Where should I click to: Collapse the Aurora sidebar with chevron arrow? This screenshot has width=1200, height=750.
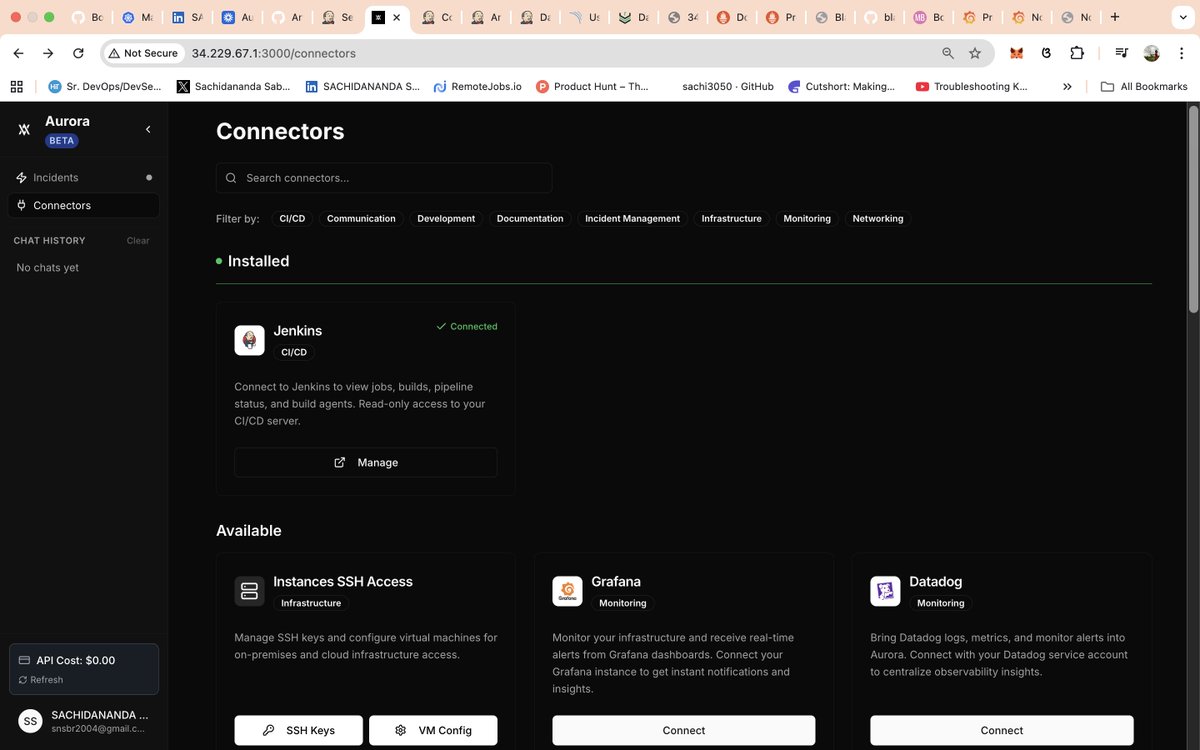pyautogui.click(x=148, y=129)
